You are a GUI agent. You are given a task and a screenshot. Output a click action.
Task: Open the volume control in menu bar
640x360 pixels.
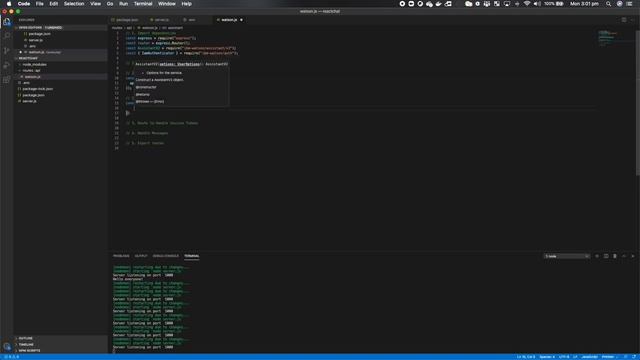(x=537, y=4)
